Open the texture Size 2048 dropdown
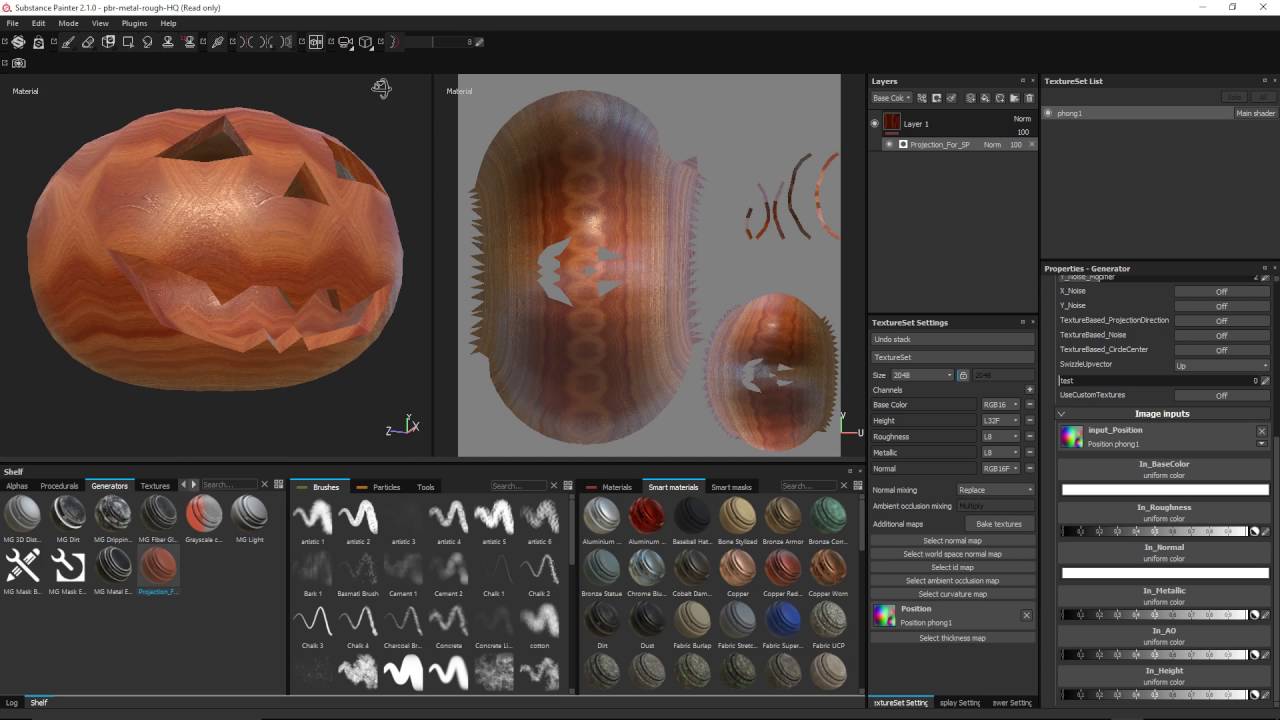Image resolution: width=1280 pixels, height=720 pixels. point(922,375)
